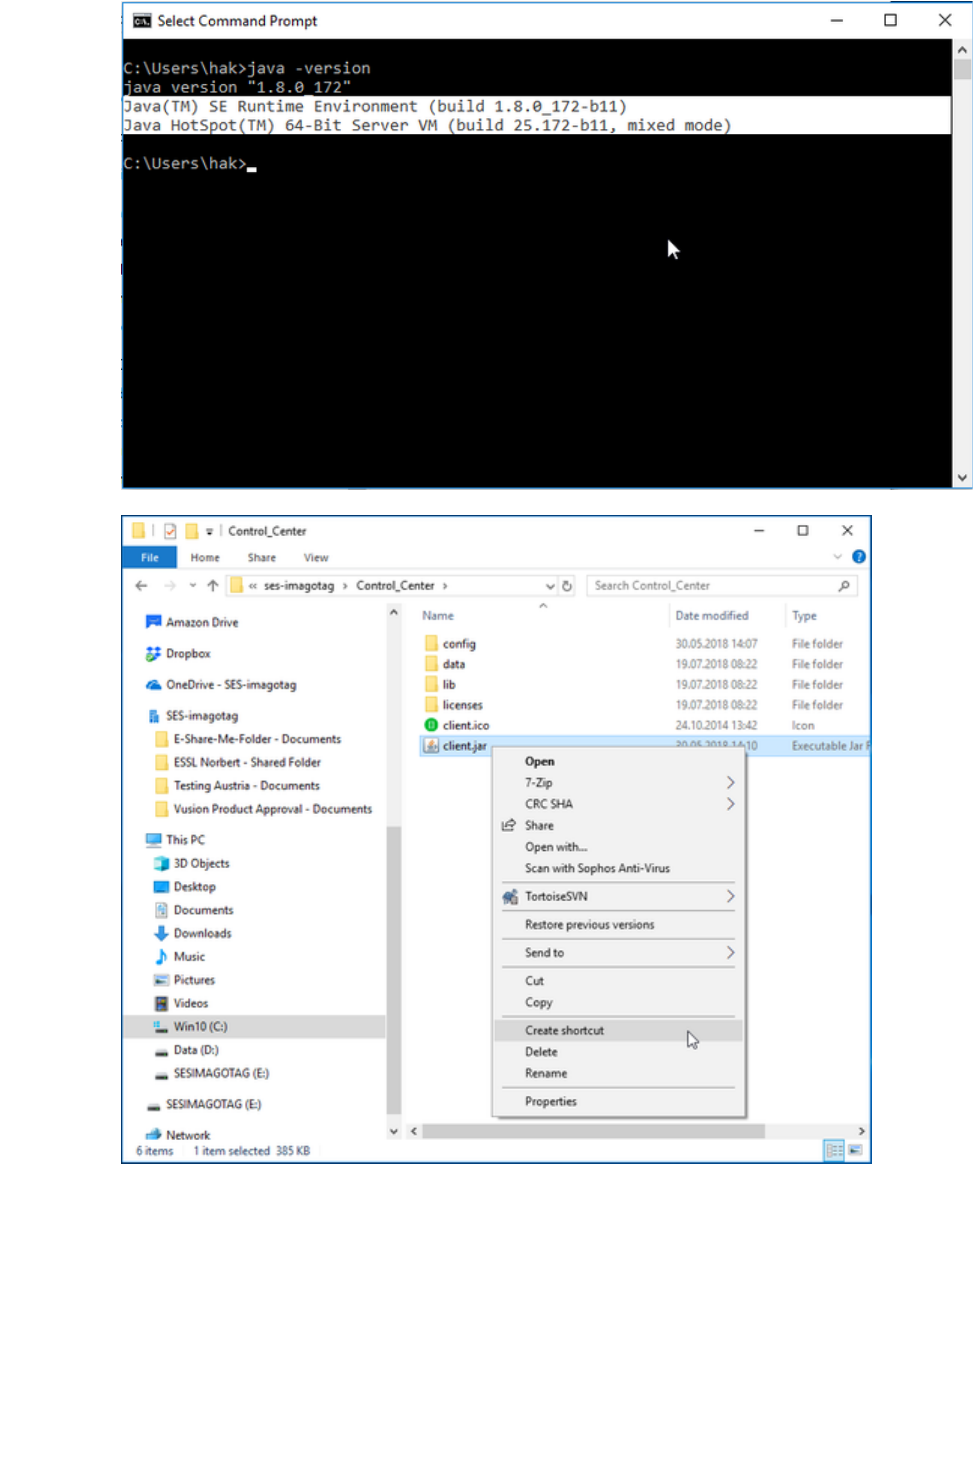Click the forward arrow in Explorer
This screenshot has height=1466, width=973.
pyautogui.click(x=169, y=586)
